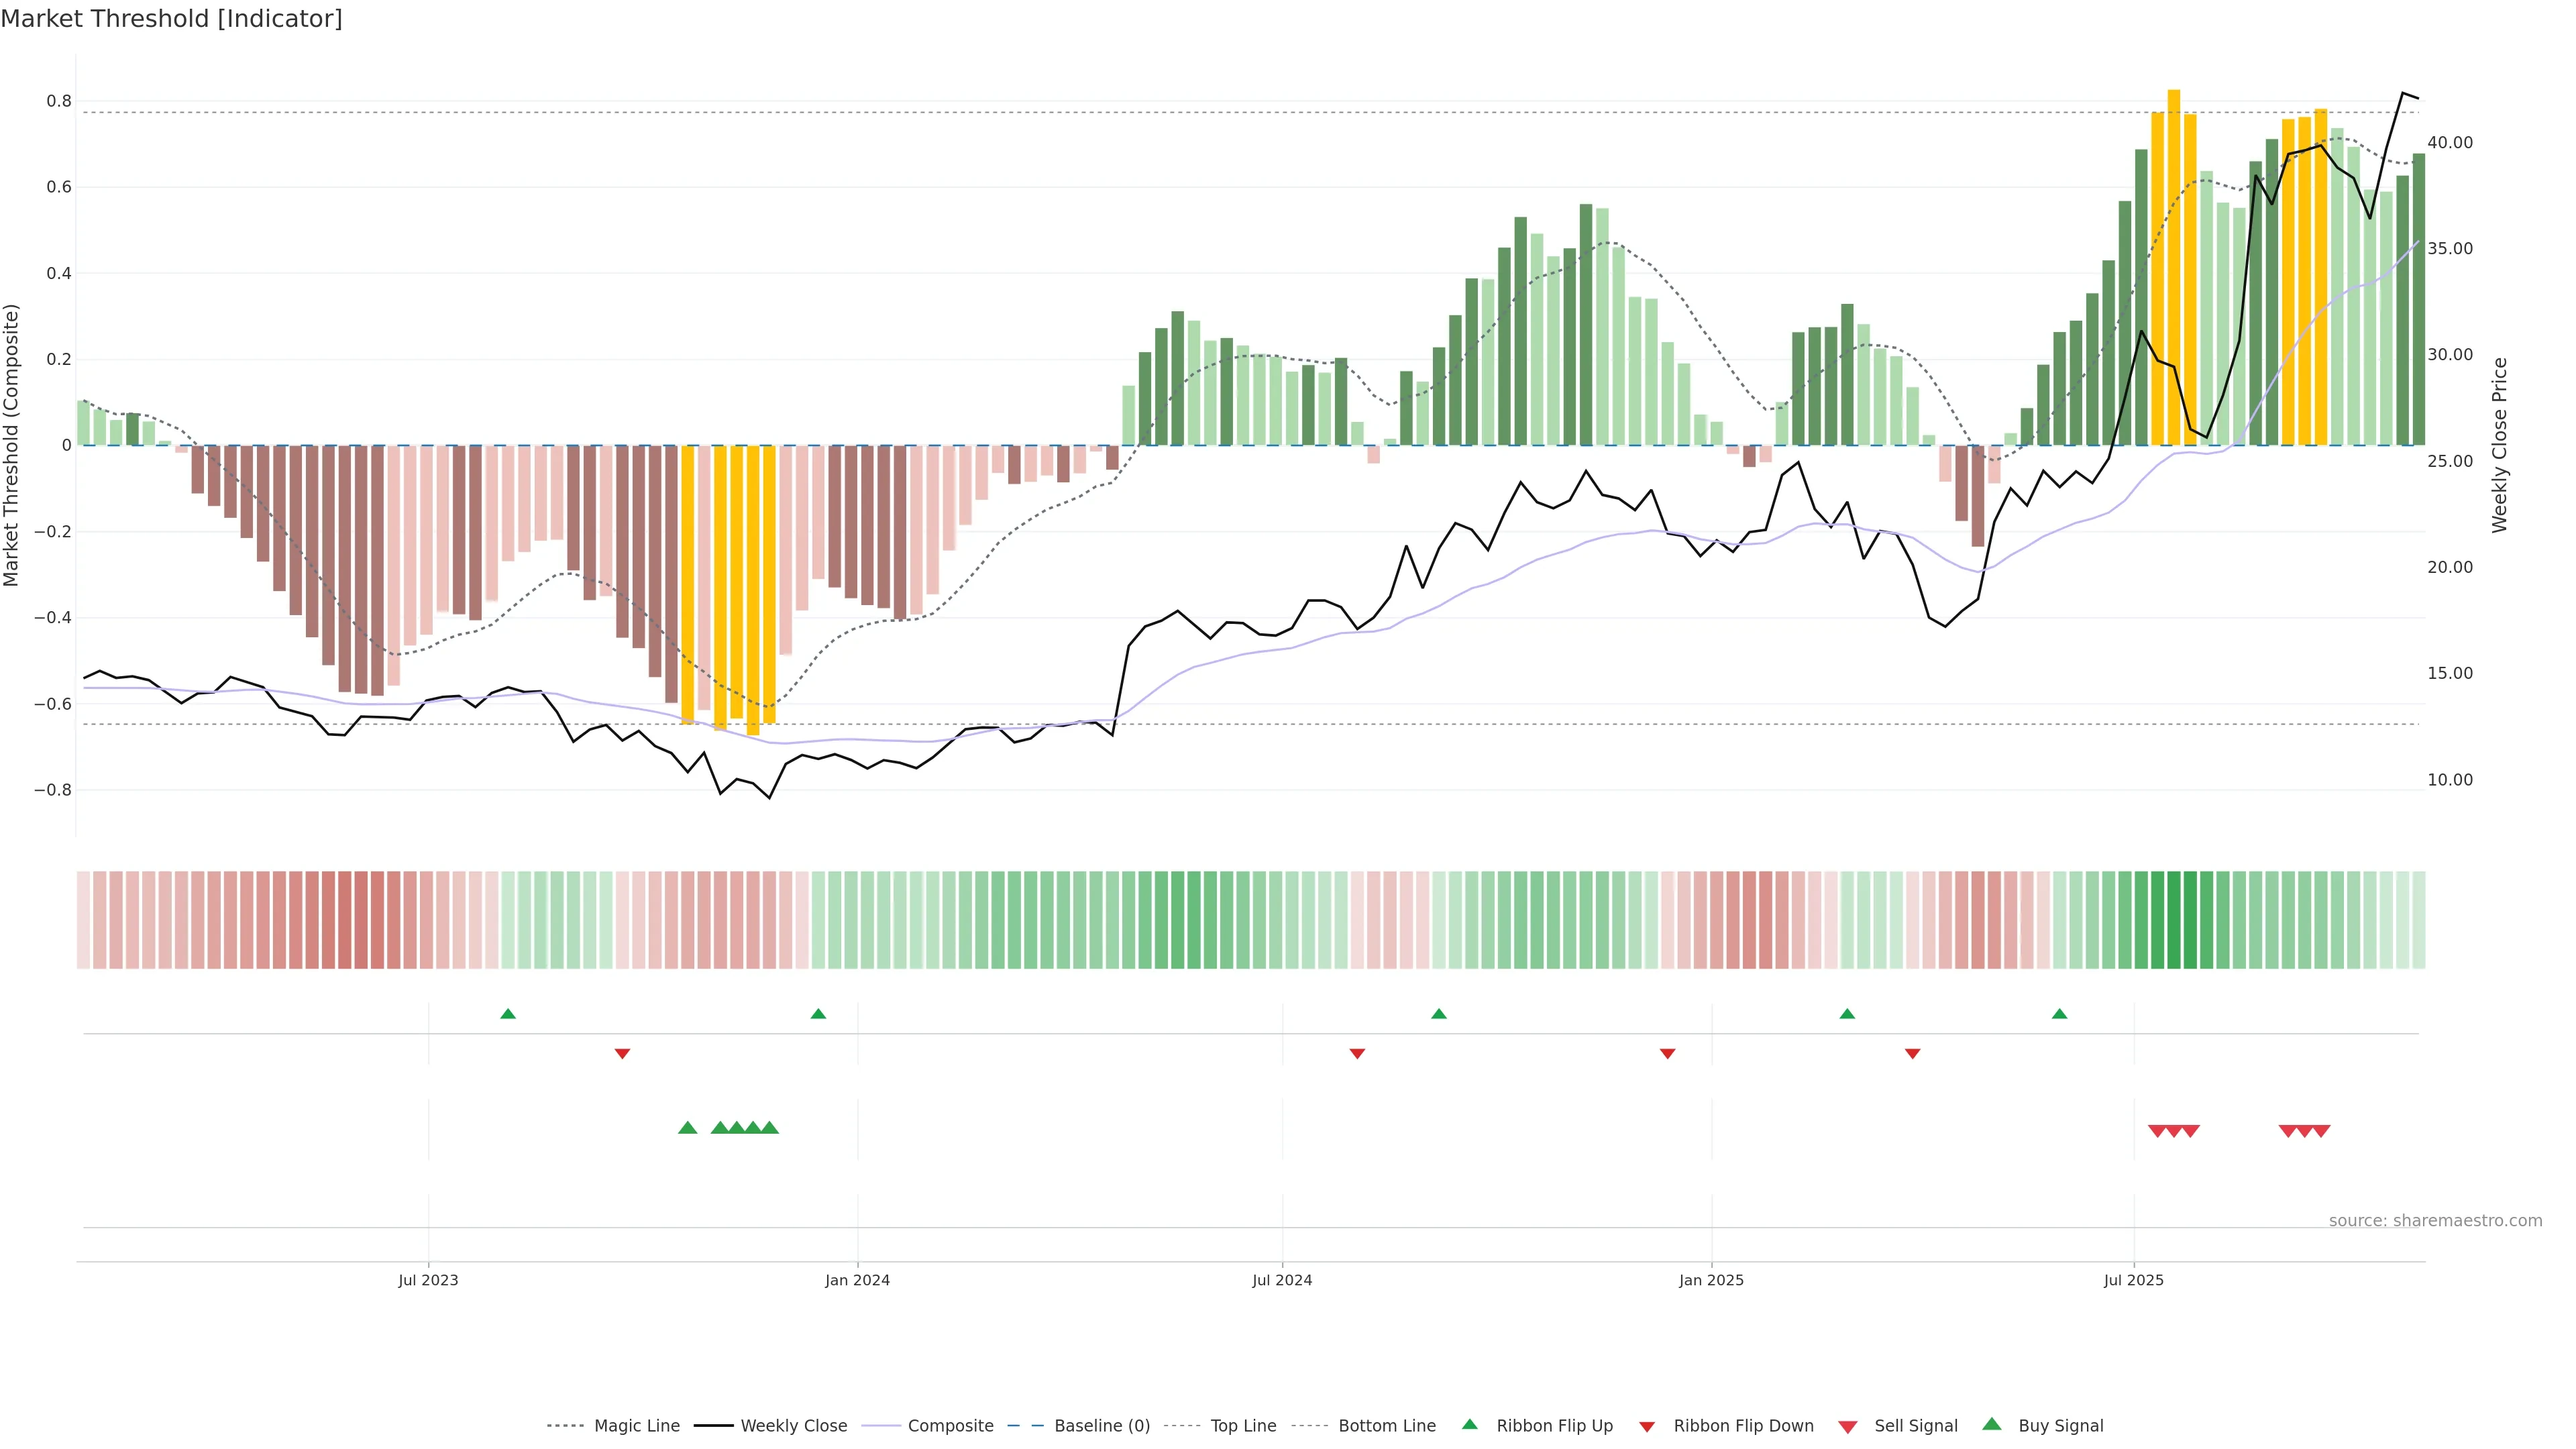Click the Market Threshold [Indicator] title
This screenshot has width=2576, height=1449.
pos(172,19)
